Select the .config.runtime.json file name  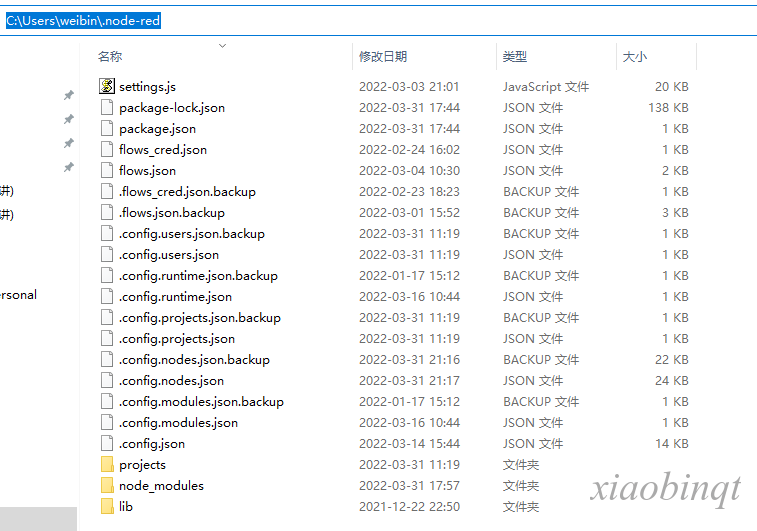click(175, 297)
